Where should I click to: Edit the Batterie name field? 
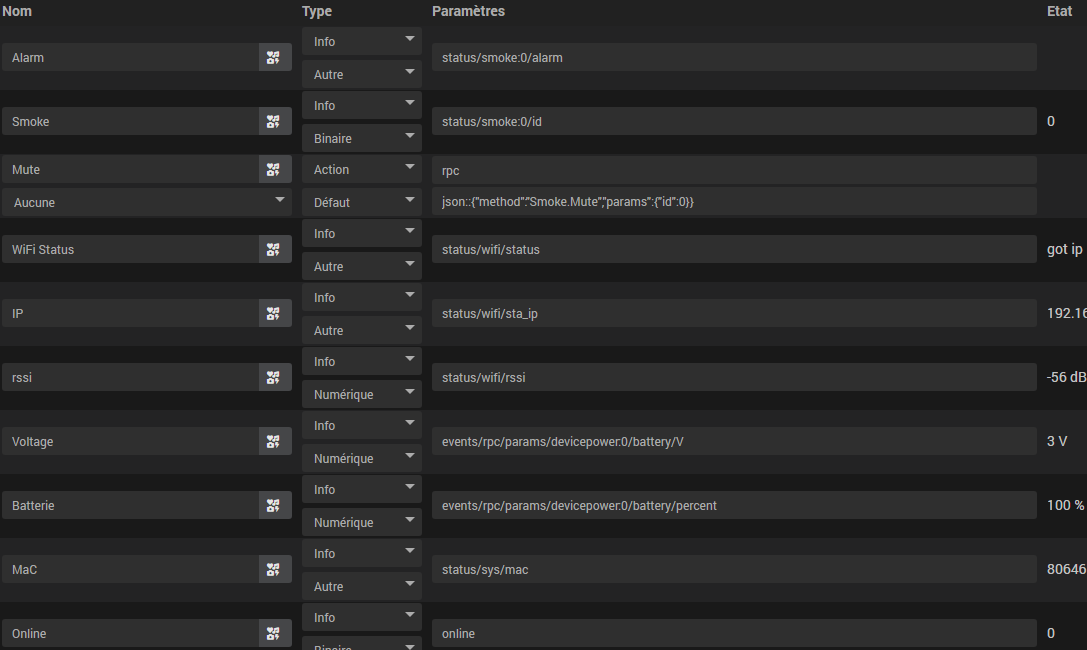pyautogui.click(x=130, y=505)
